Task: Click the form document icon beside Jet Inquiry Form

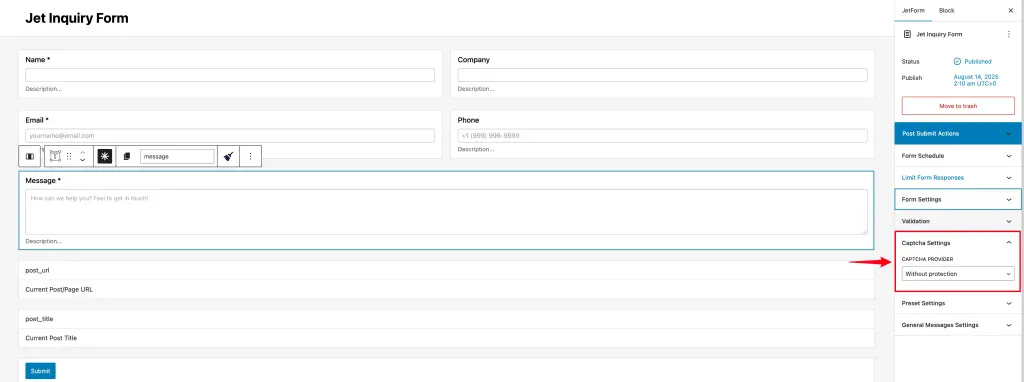Action: coord(907,34)
